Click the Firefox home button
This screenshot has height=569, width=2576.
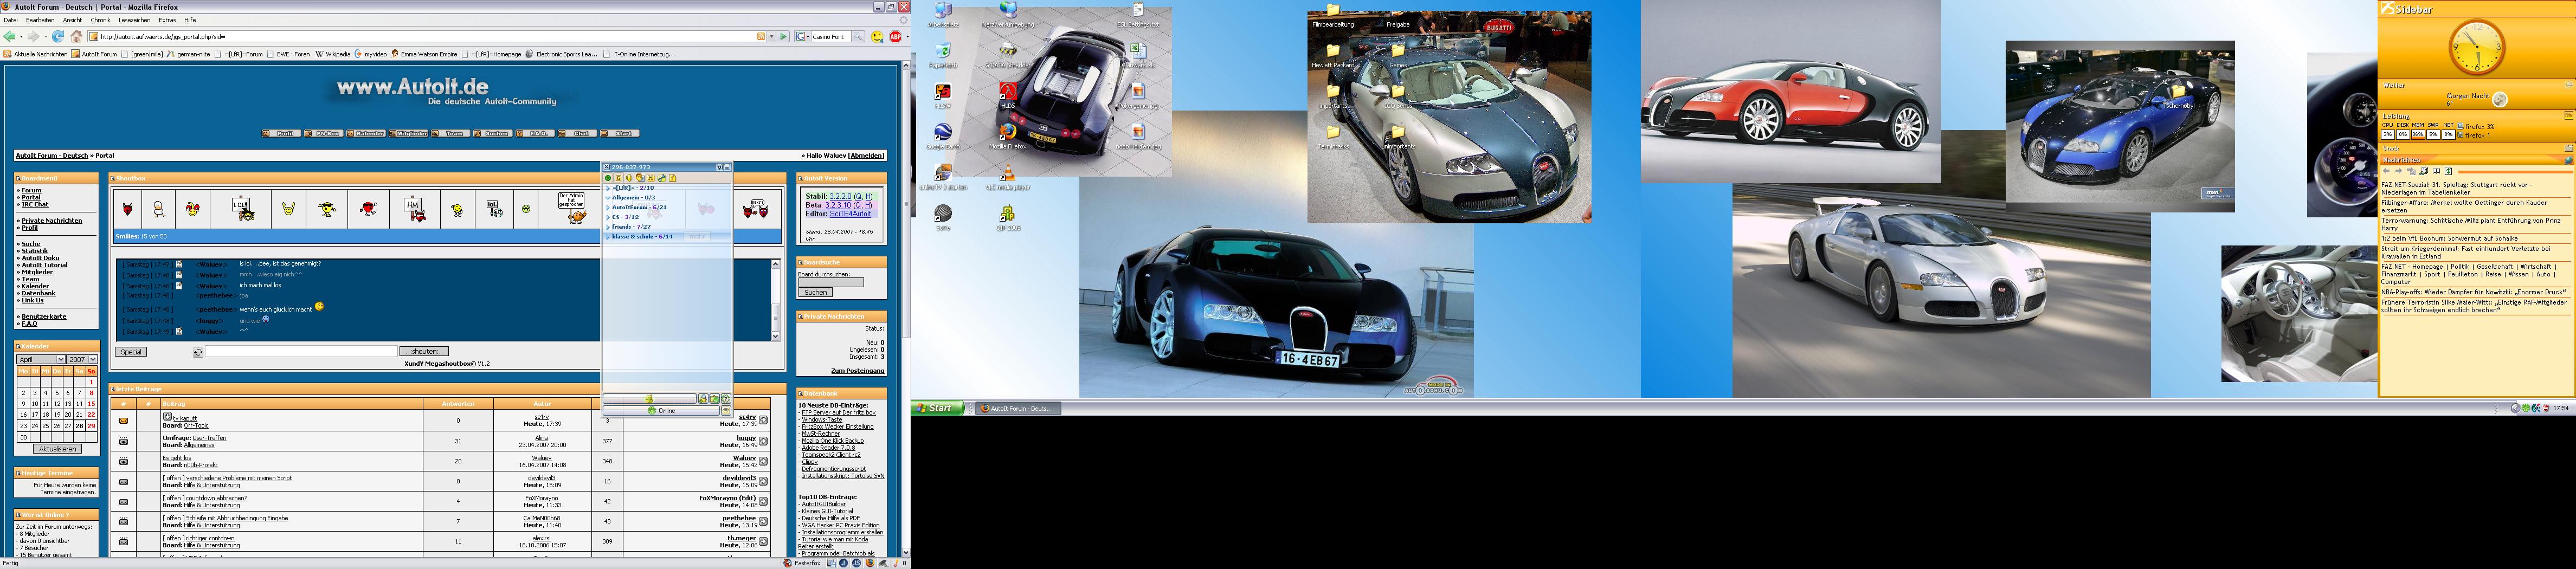coord(76,37)
